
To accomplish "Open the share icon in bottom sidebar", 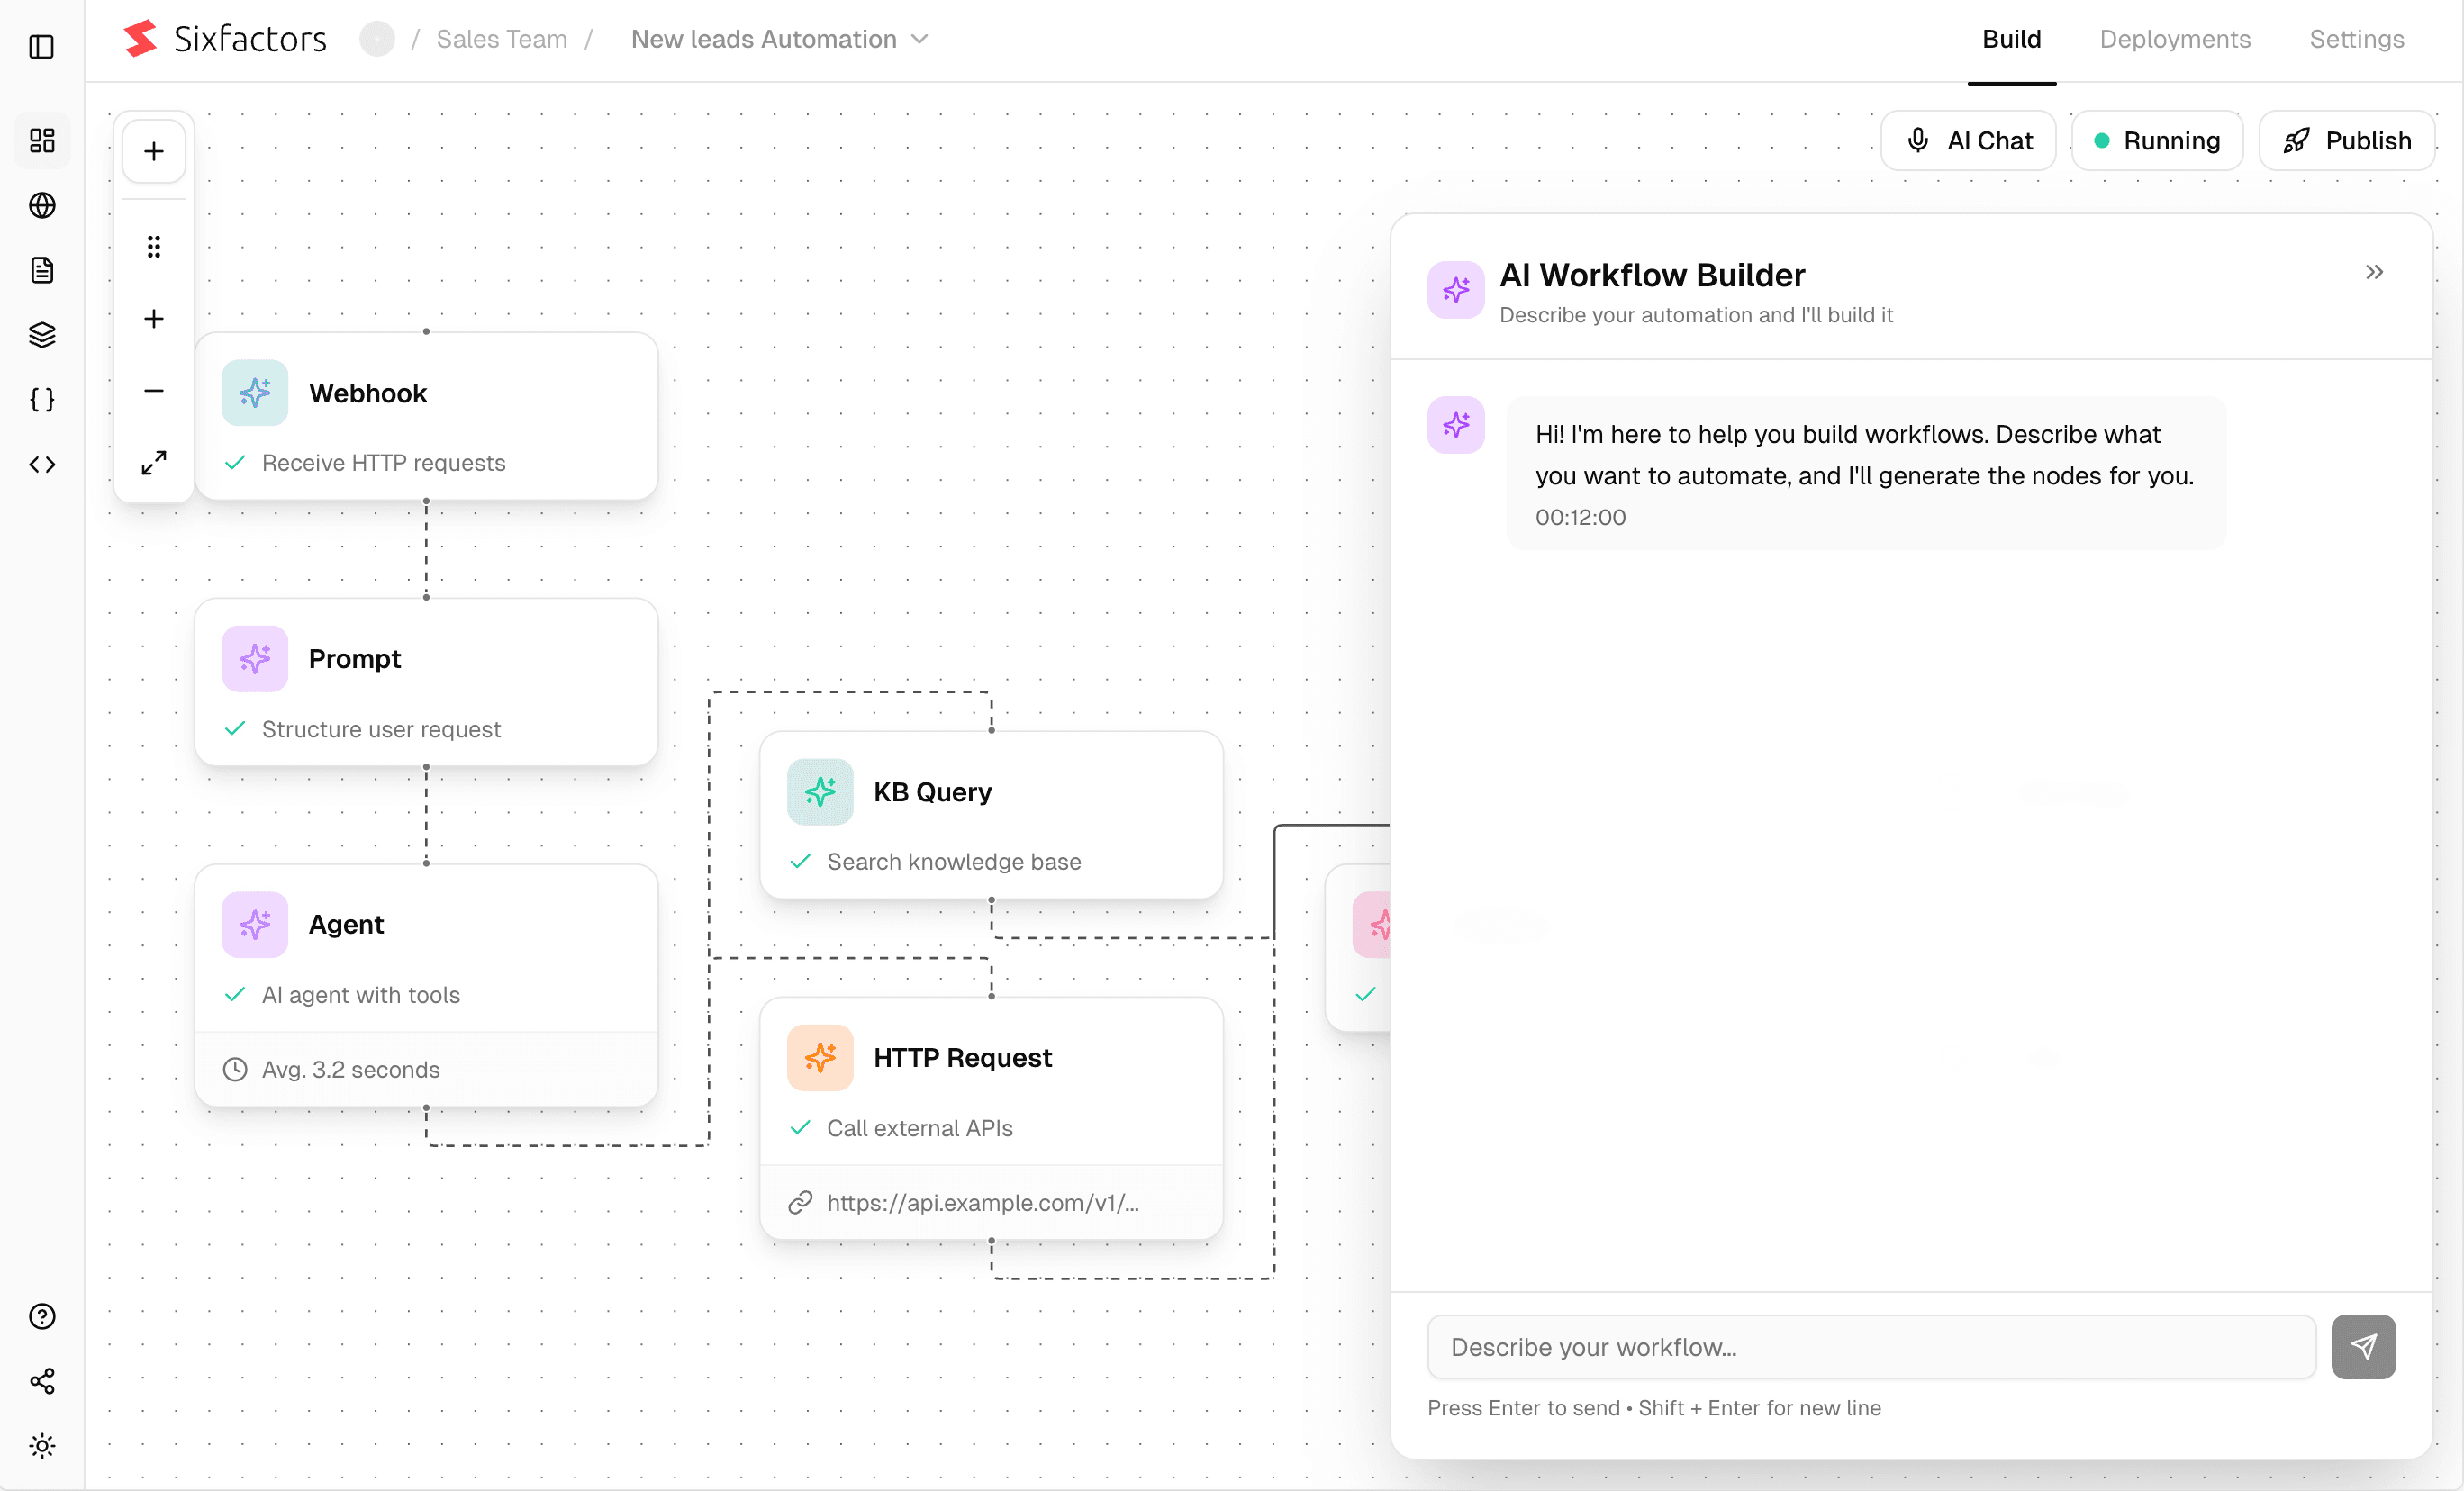I will click(42, 1381).
